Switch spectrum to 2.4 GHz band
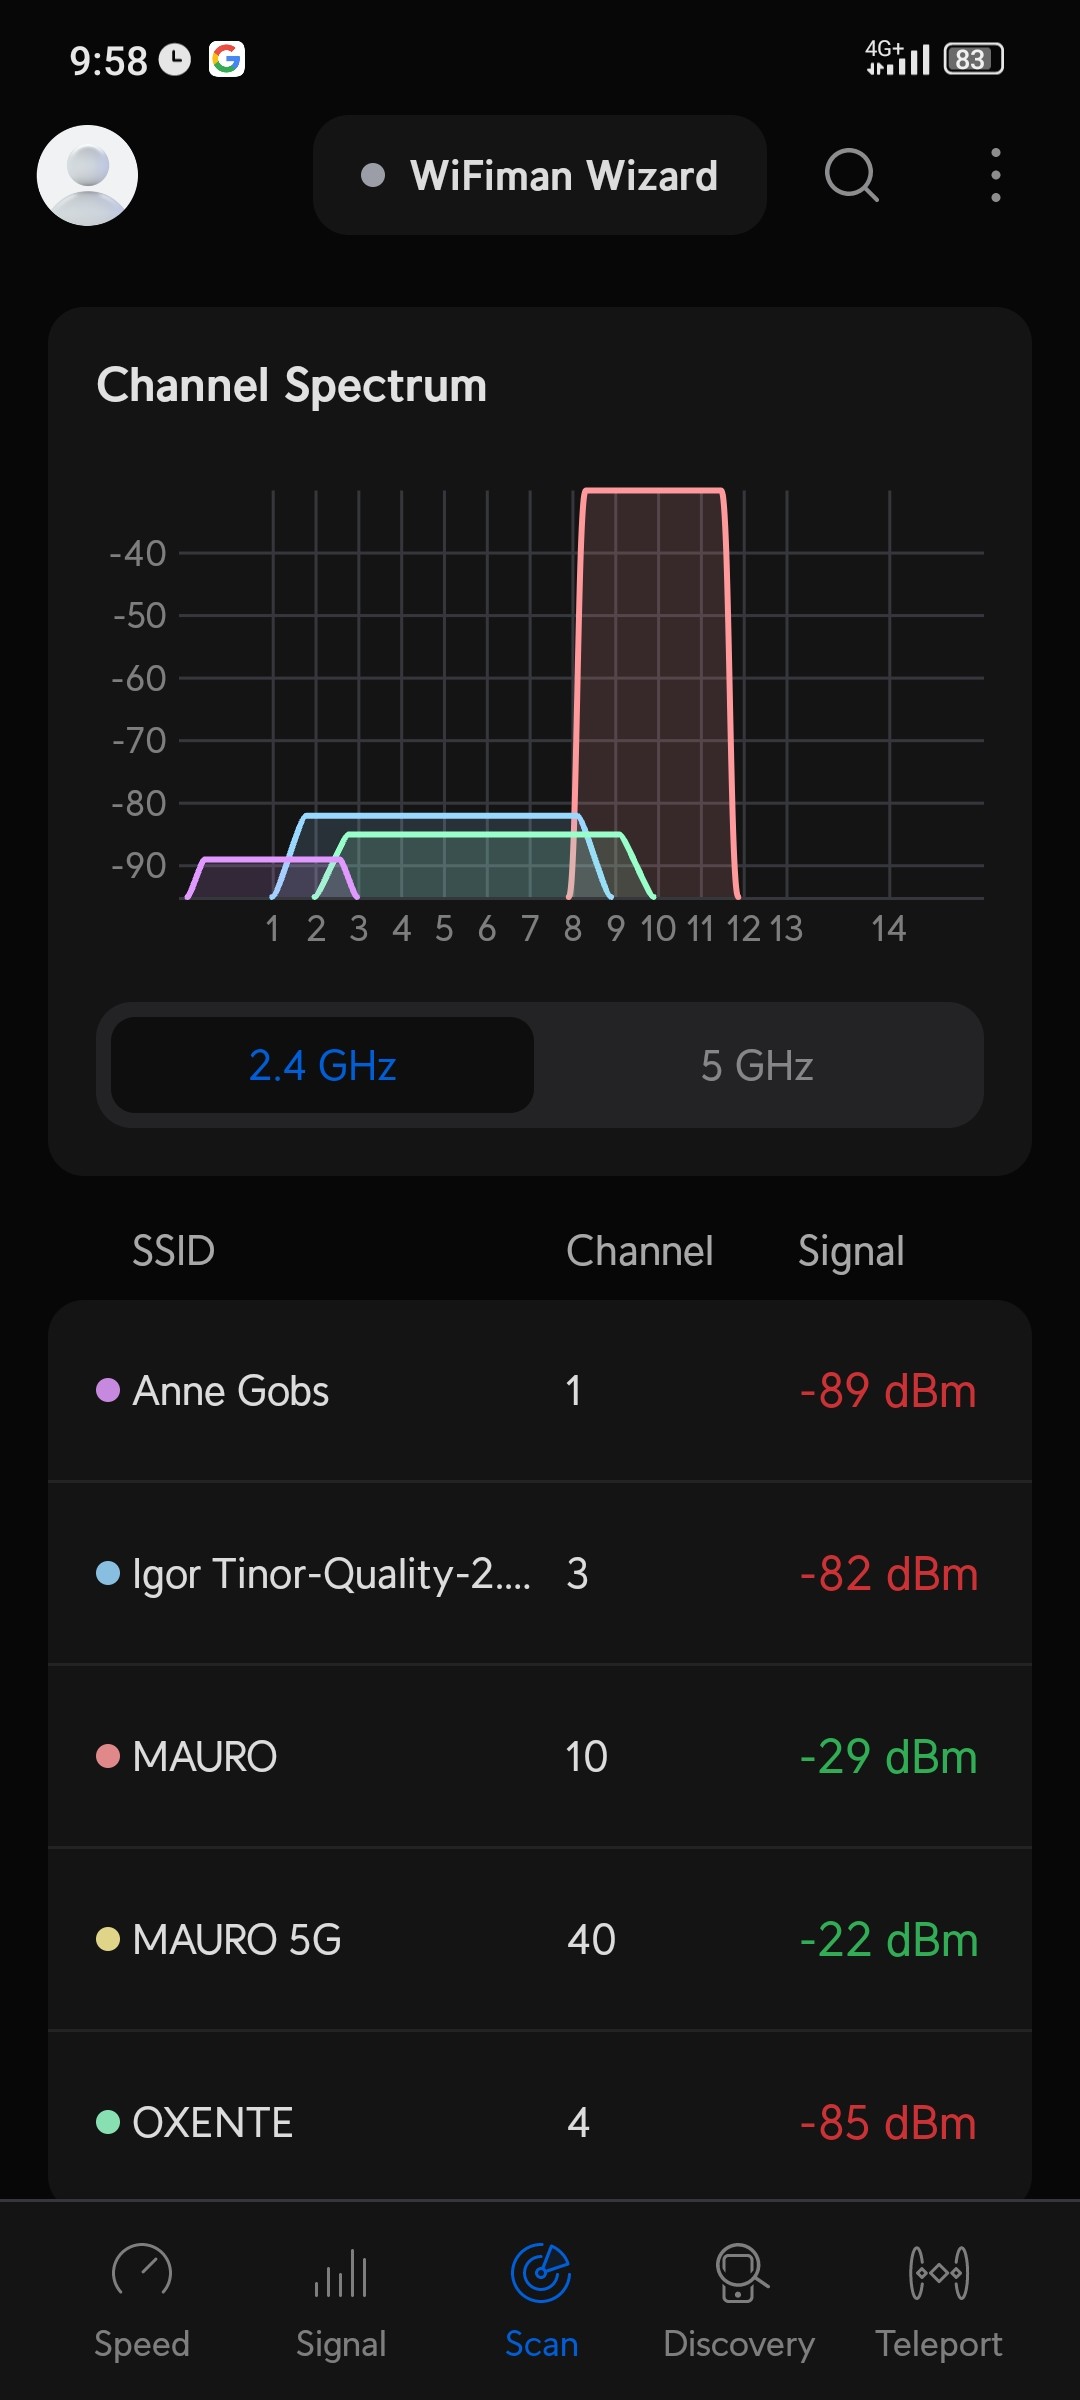The height and width of the screenshot is (2400, 1080). tap(322, 1065)
